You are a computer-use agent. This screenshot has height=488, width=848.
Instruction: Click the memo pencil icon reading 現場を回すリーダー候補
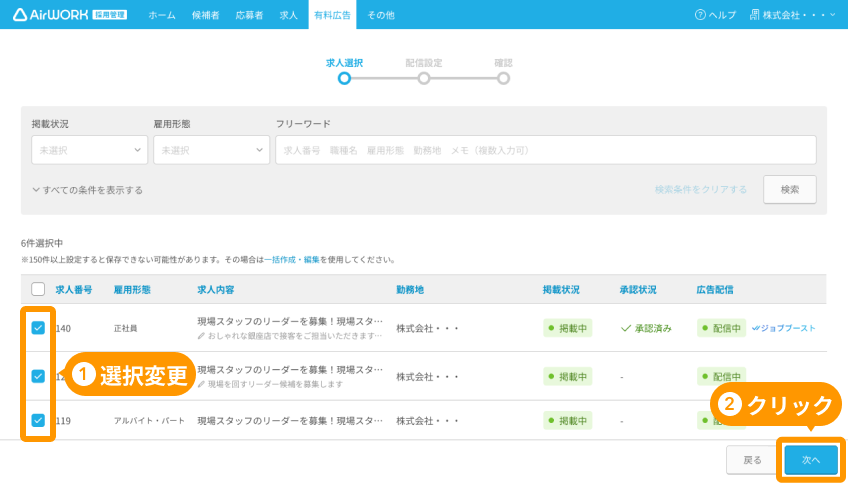point(201,384)
